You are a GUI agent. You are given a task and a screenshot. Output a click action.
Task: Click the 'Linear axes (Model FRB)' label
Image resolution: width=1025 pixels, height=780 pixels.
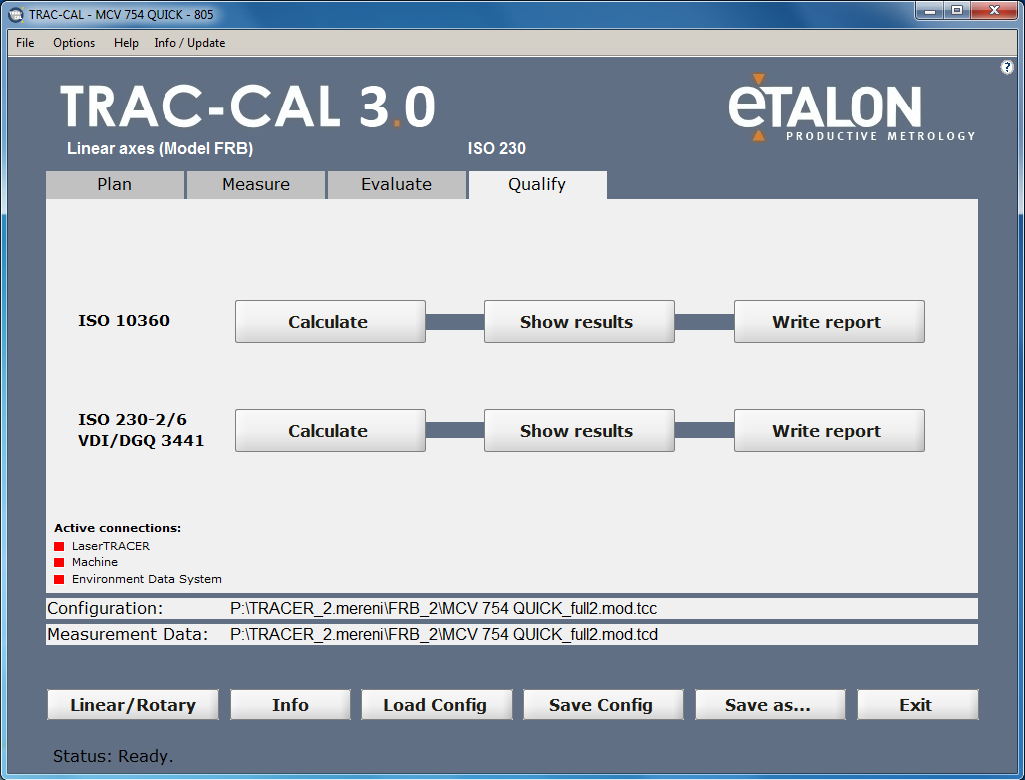(160, 148)
